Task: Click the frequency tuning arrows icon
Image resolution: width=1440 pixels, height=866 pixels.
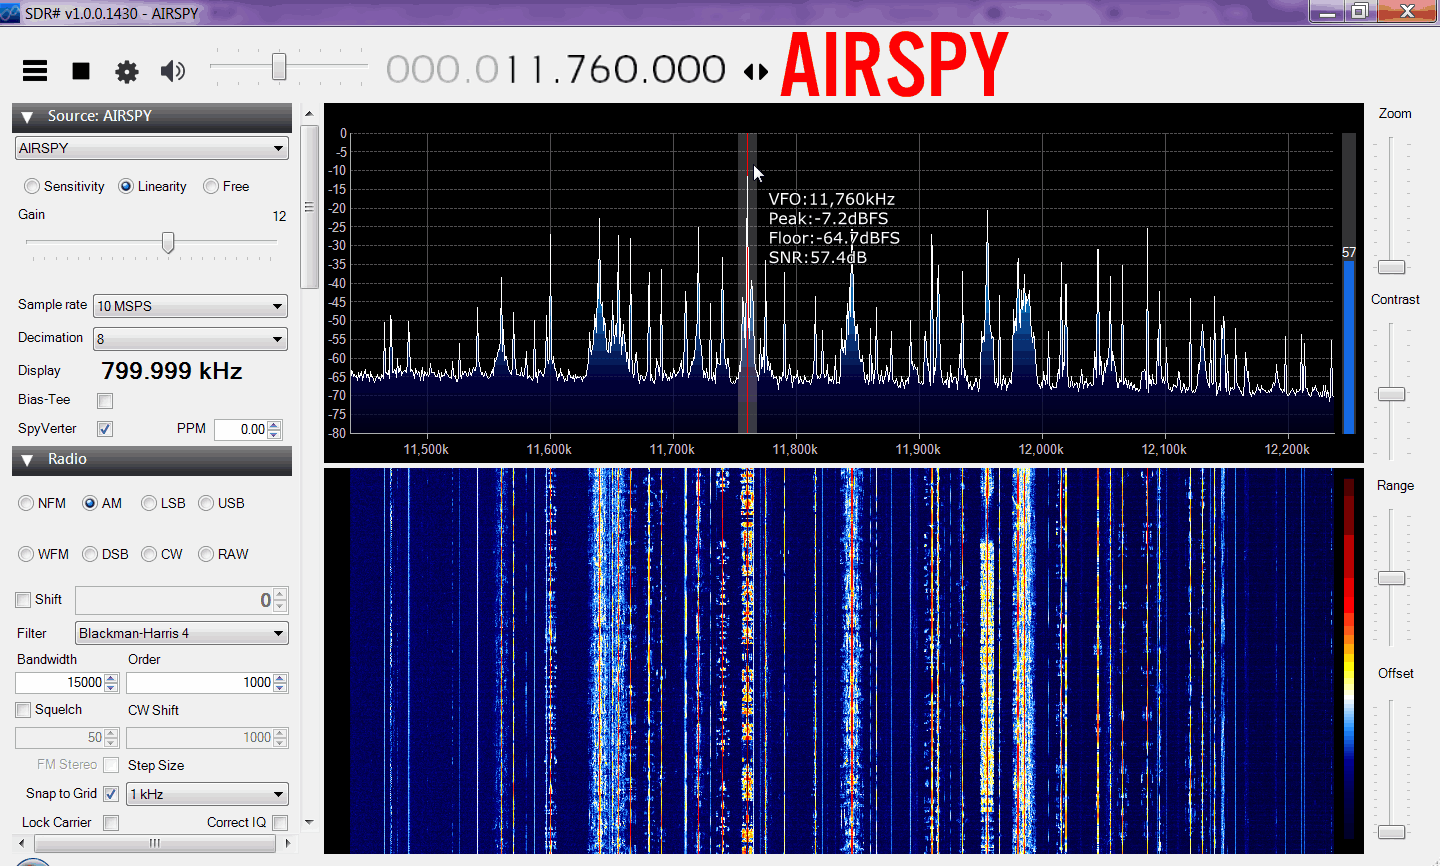Action: click(756, 71)
